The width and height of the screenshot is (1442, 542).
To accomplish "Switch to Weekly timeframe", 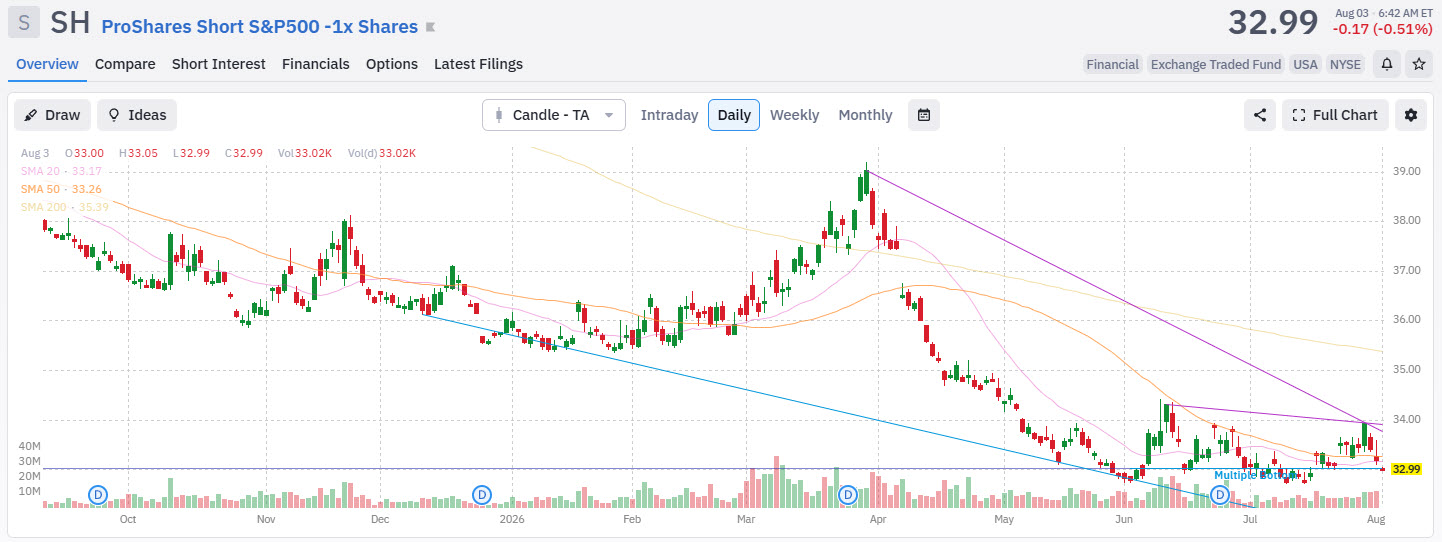I will point(794,115).
